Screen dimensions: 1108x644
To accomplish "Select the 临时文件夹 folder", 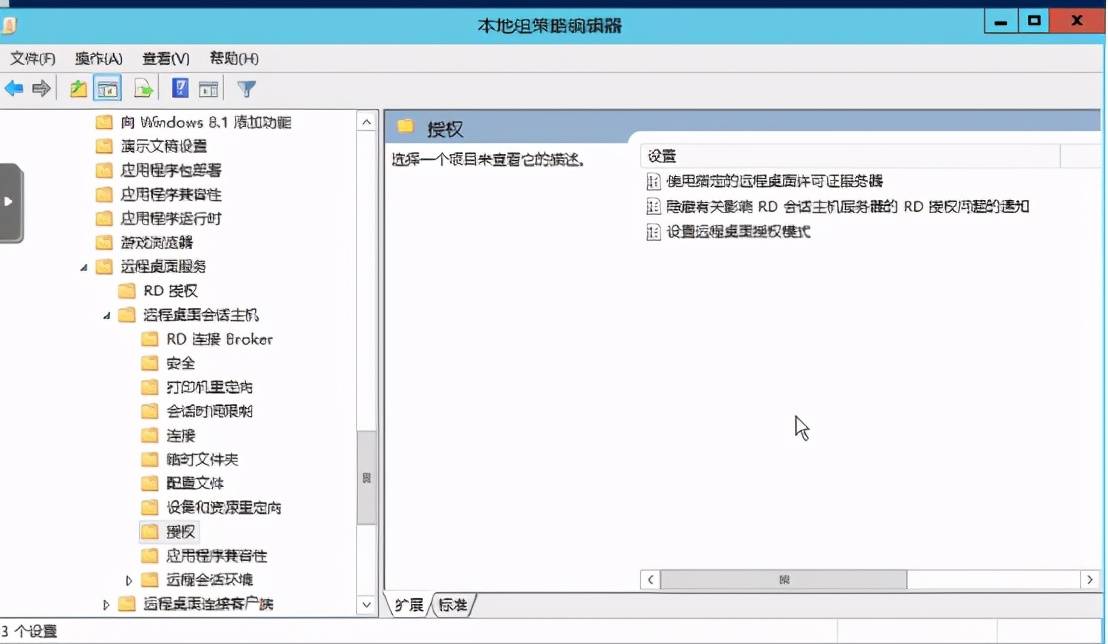I will [x=189, y=459].
